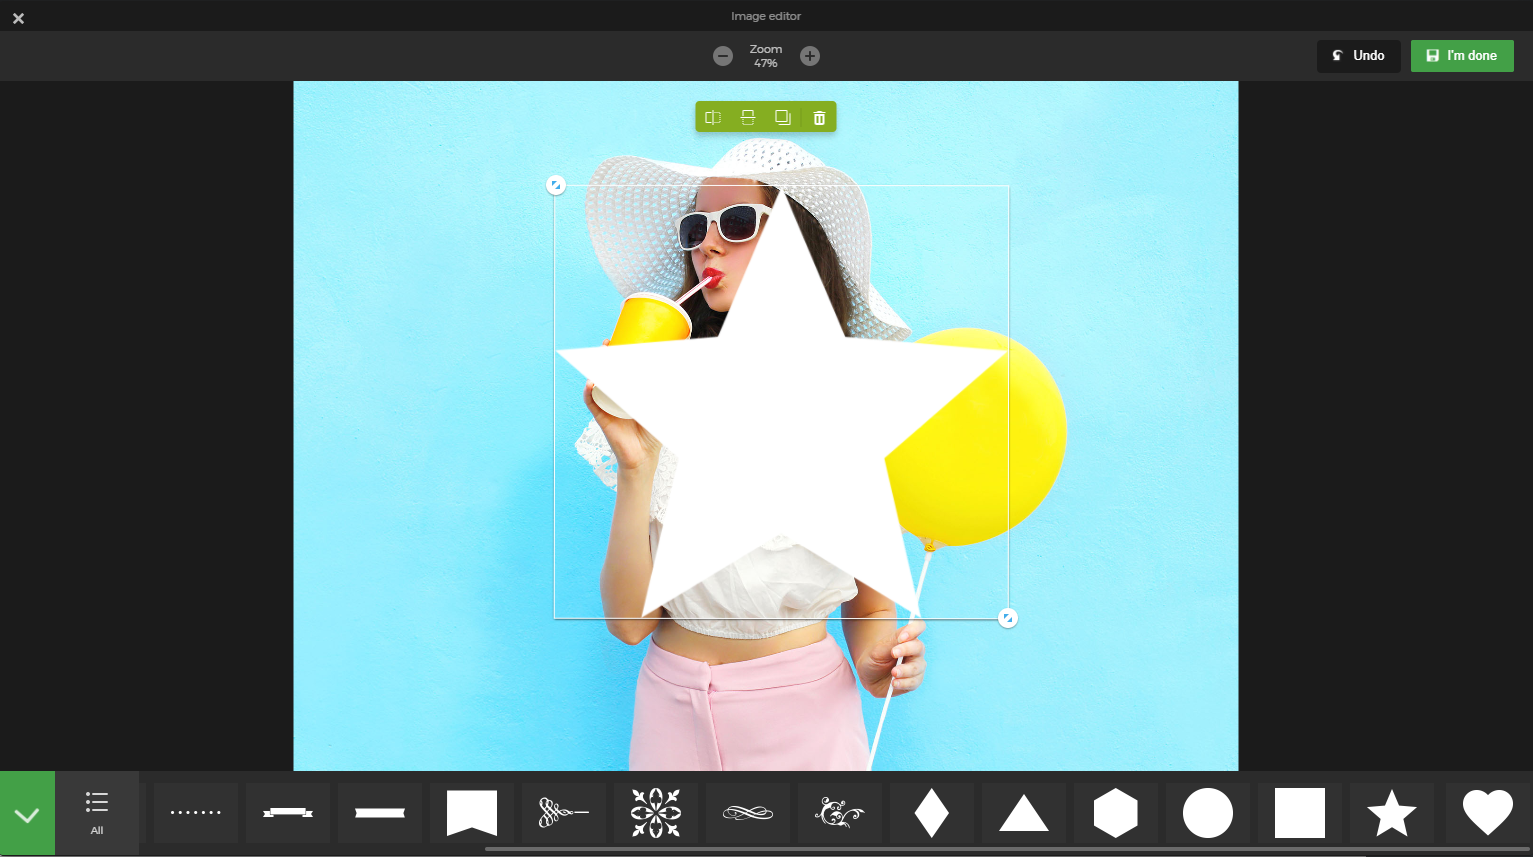Insert the solid bar shape
The image size is (1533, 857).
(x=380, y=813)
